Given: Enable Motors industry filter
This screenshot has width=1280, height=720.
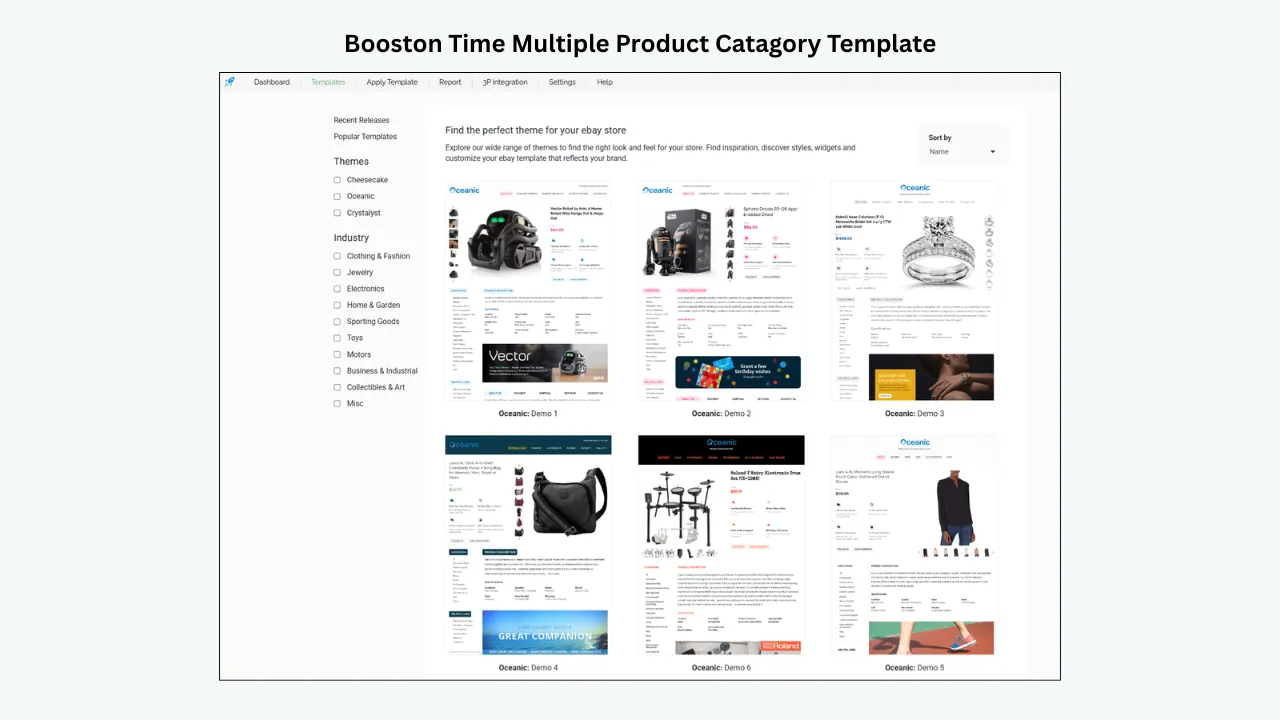Looking at the screenshot, I should tap(337, 354).
